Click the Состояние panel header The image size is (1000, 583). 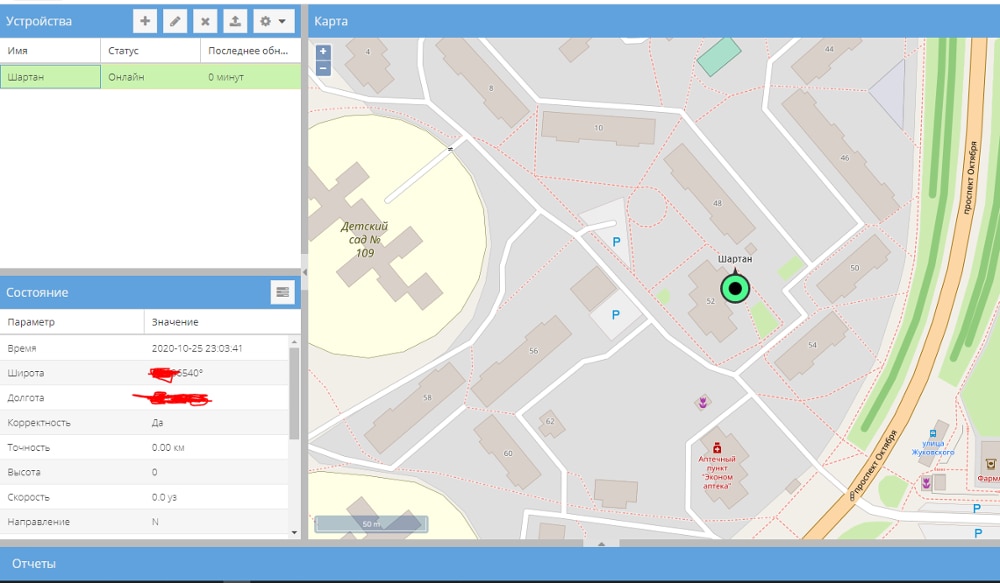(130, 292)
